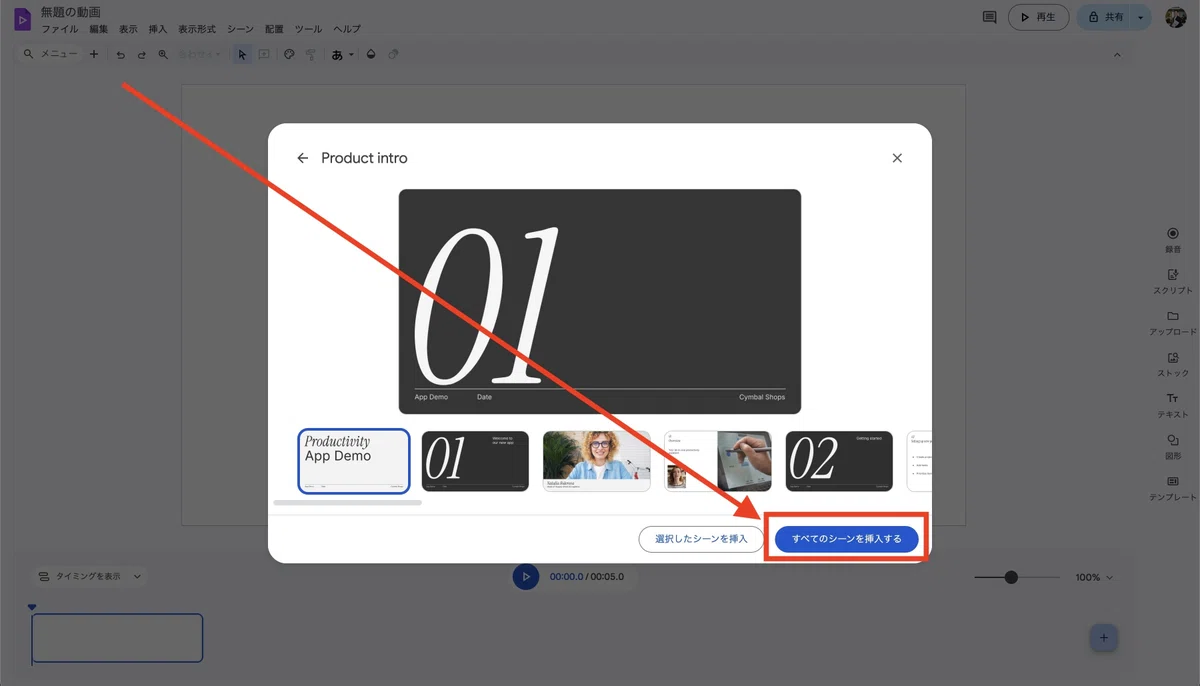Open the あ input tools dropdown
1200x686 pixels.
[x=343, y=55]
